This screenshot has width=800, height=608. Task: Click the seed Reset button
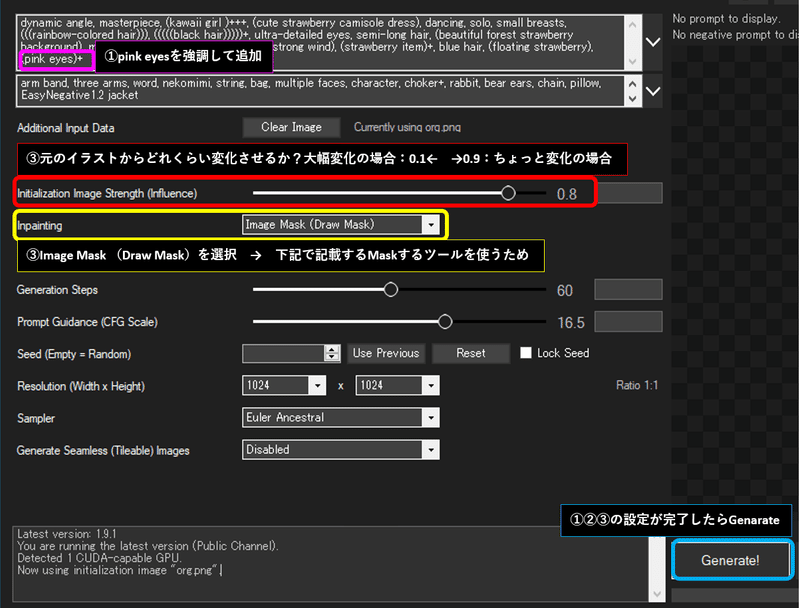[470, 353]
